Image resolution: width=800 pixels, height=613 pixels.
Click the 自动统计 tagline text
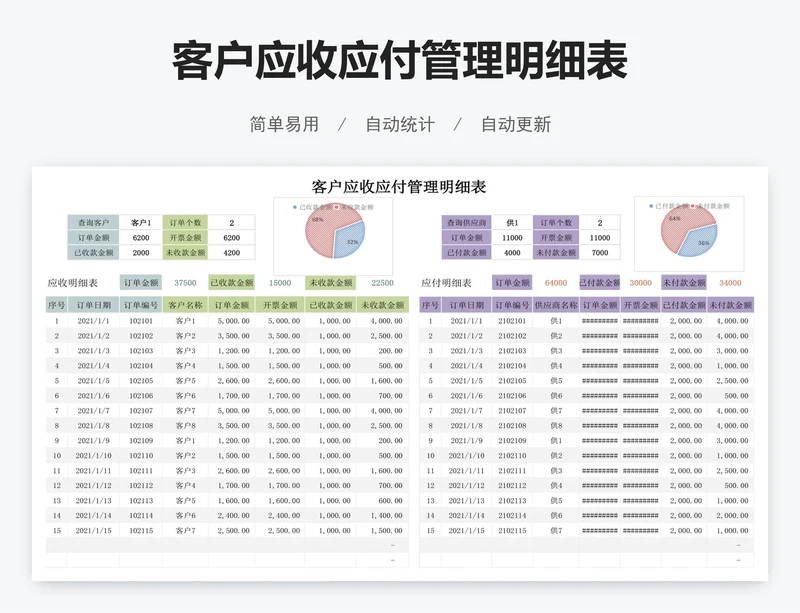coord(400,124)
